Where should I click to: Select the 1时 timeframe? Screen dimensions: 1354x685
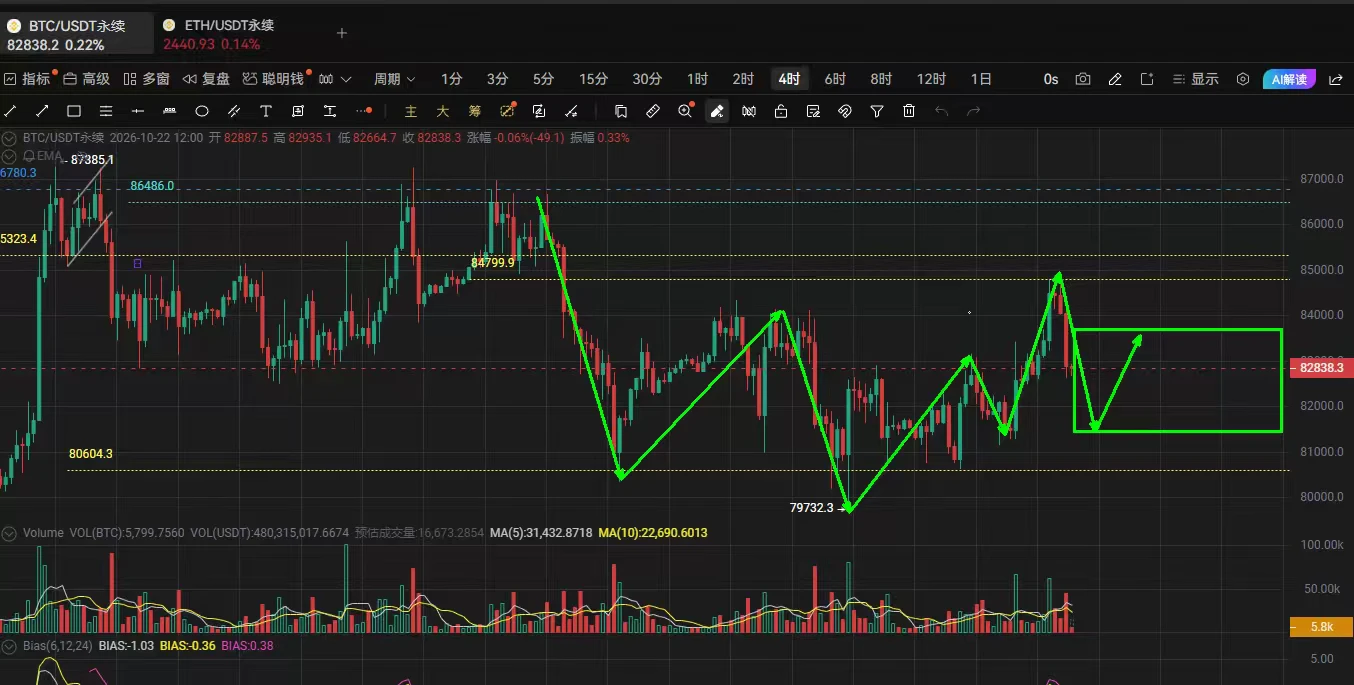[x=697, y=79]
